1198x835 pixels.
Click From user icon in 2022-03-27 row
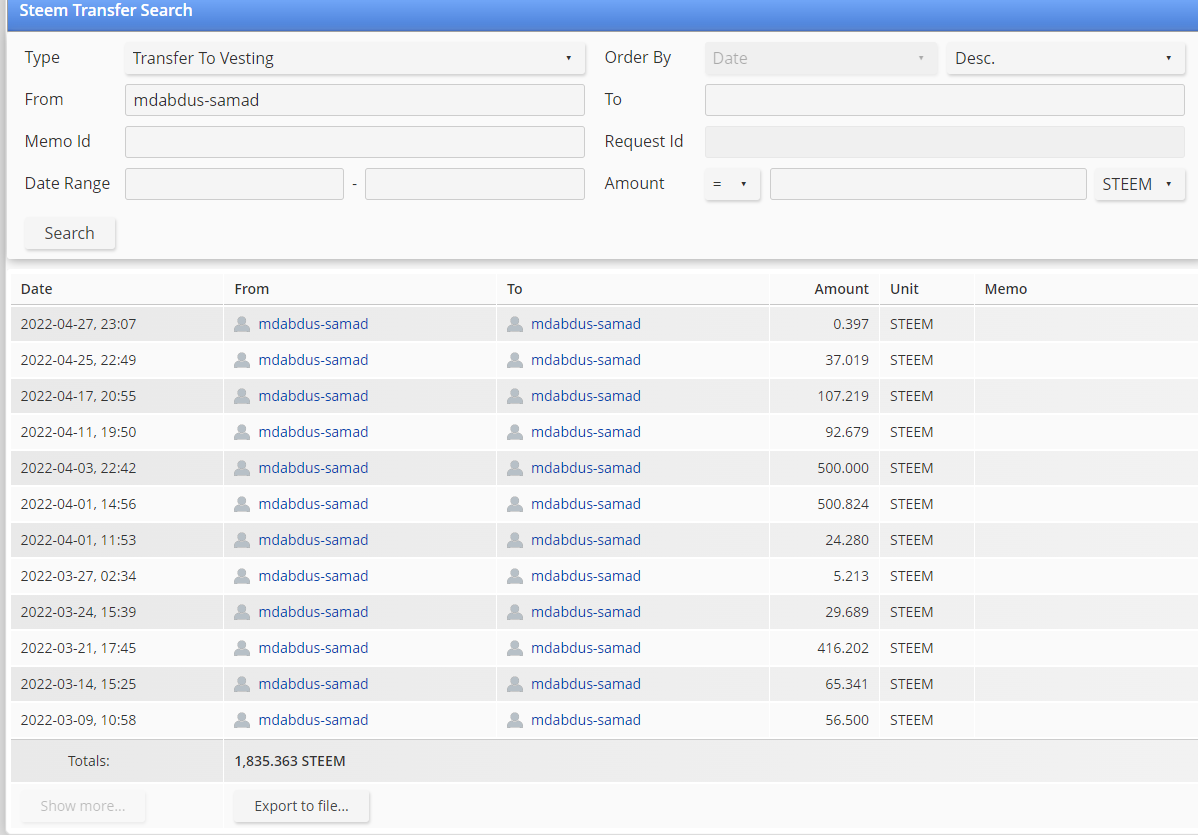(x=241, y=575)
